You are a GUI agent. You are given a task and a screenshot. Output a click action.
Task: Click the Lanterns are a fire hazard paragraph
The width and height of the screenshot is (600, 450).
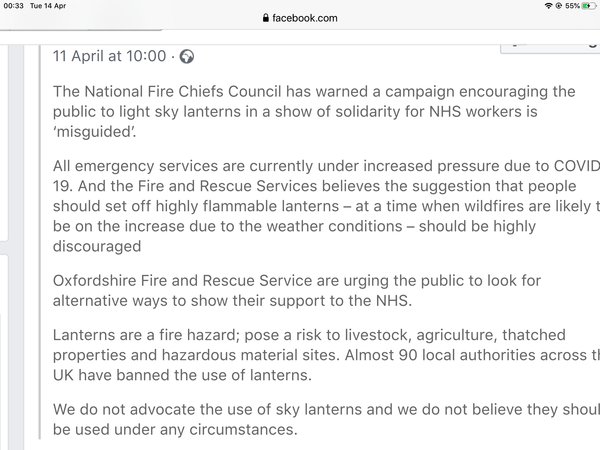click(326, 355)
